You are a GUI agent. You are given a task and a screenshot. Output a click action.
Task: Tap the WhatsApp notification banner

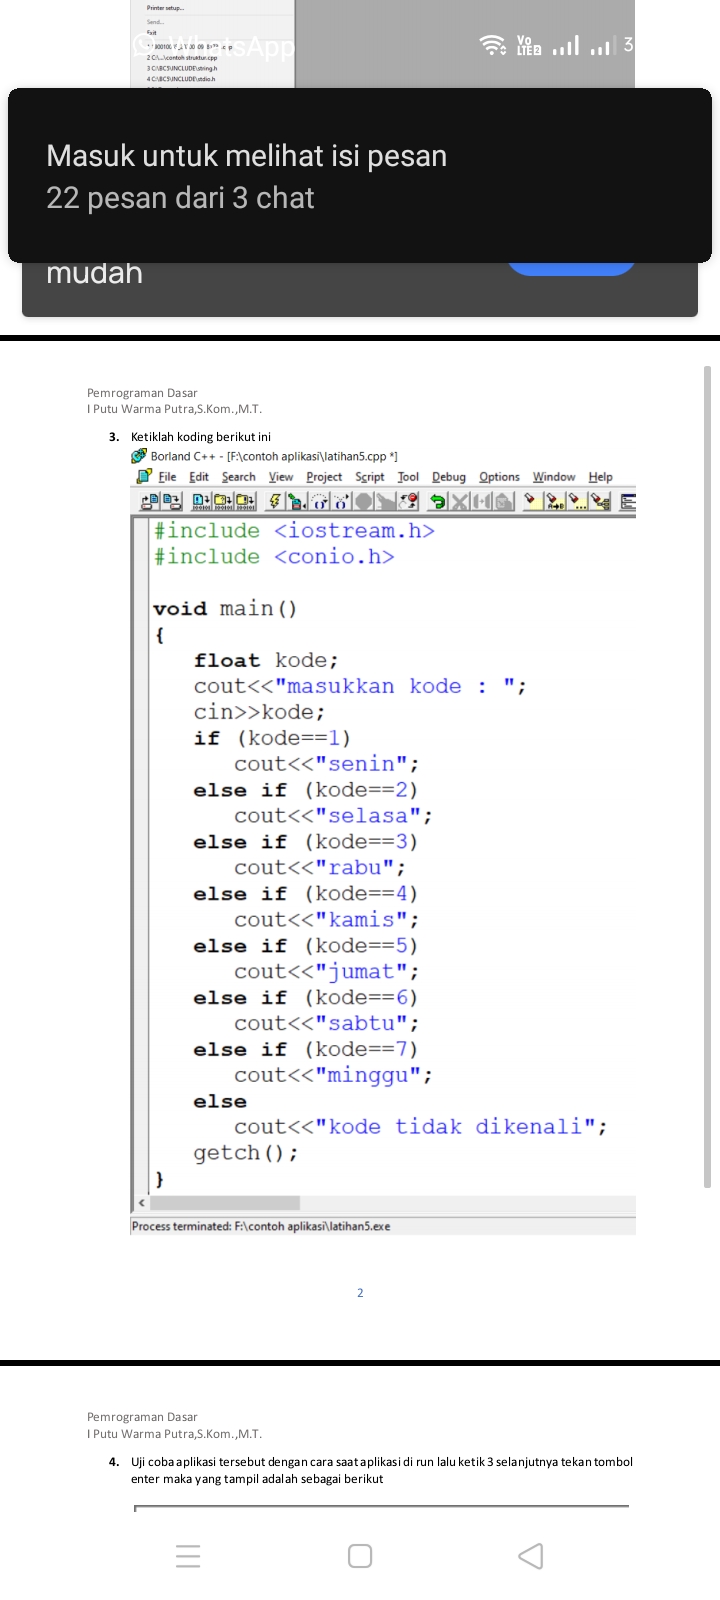[360, 176]
